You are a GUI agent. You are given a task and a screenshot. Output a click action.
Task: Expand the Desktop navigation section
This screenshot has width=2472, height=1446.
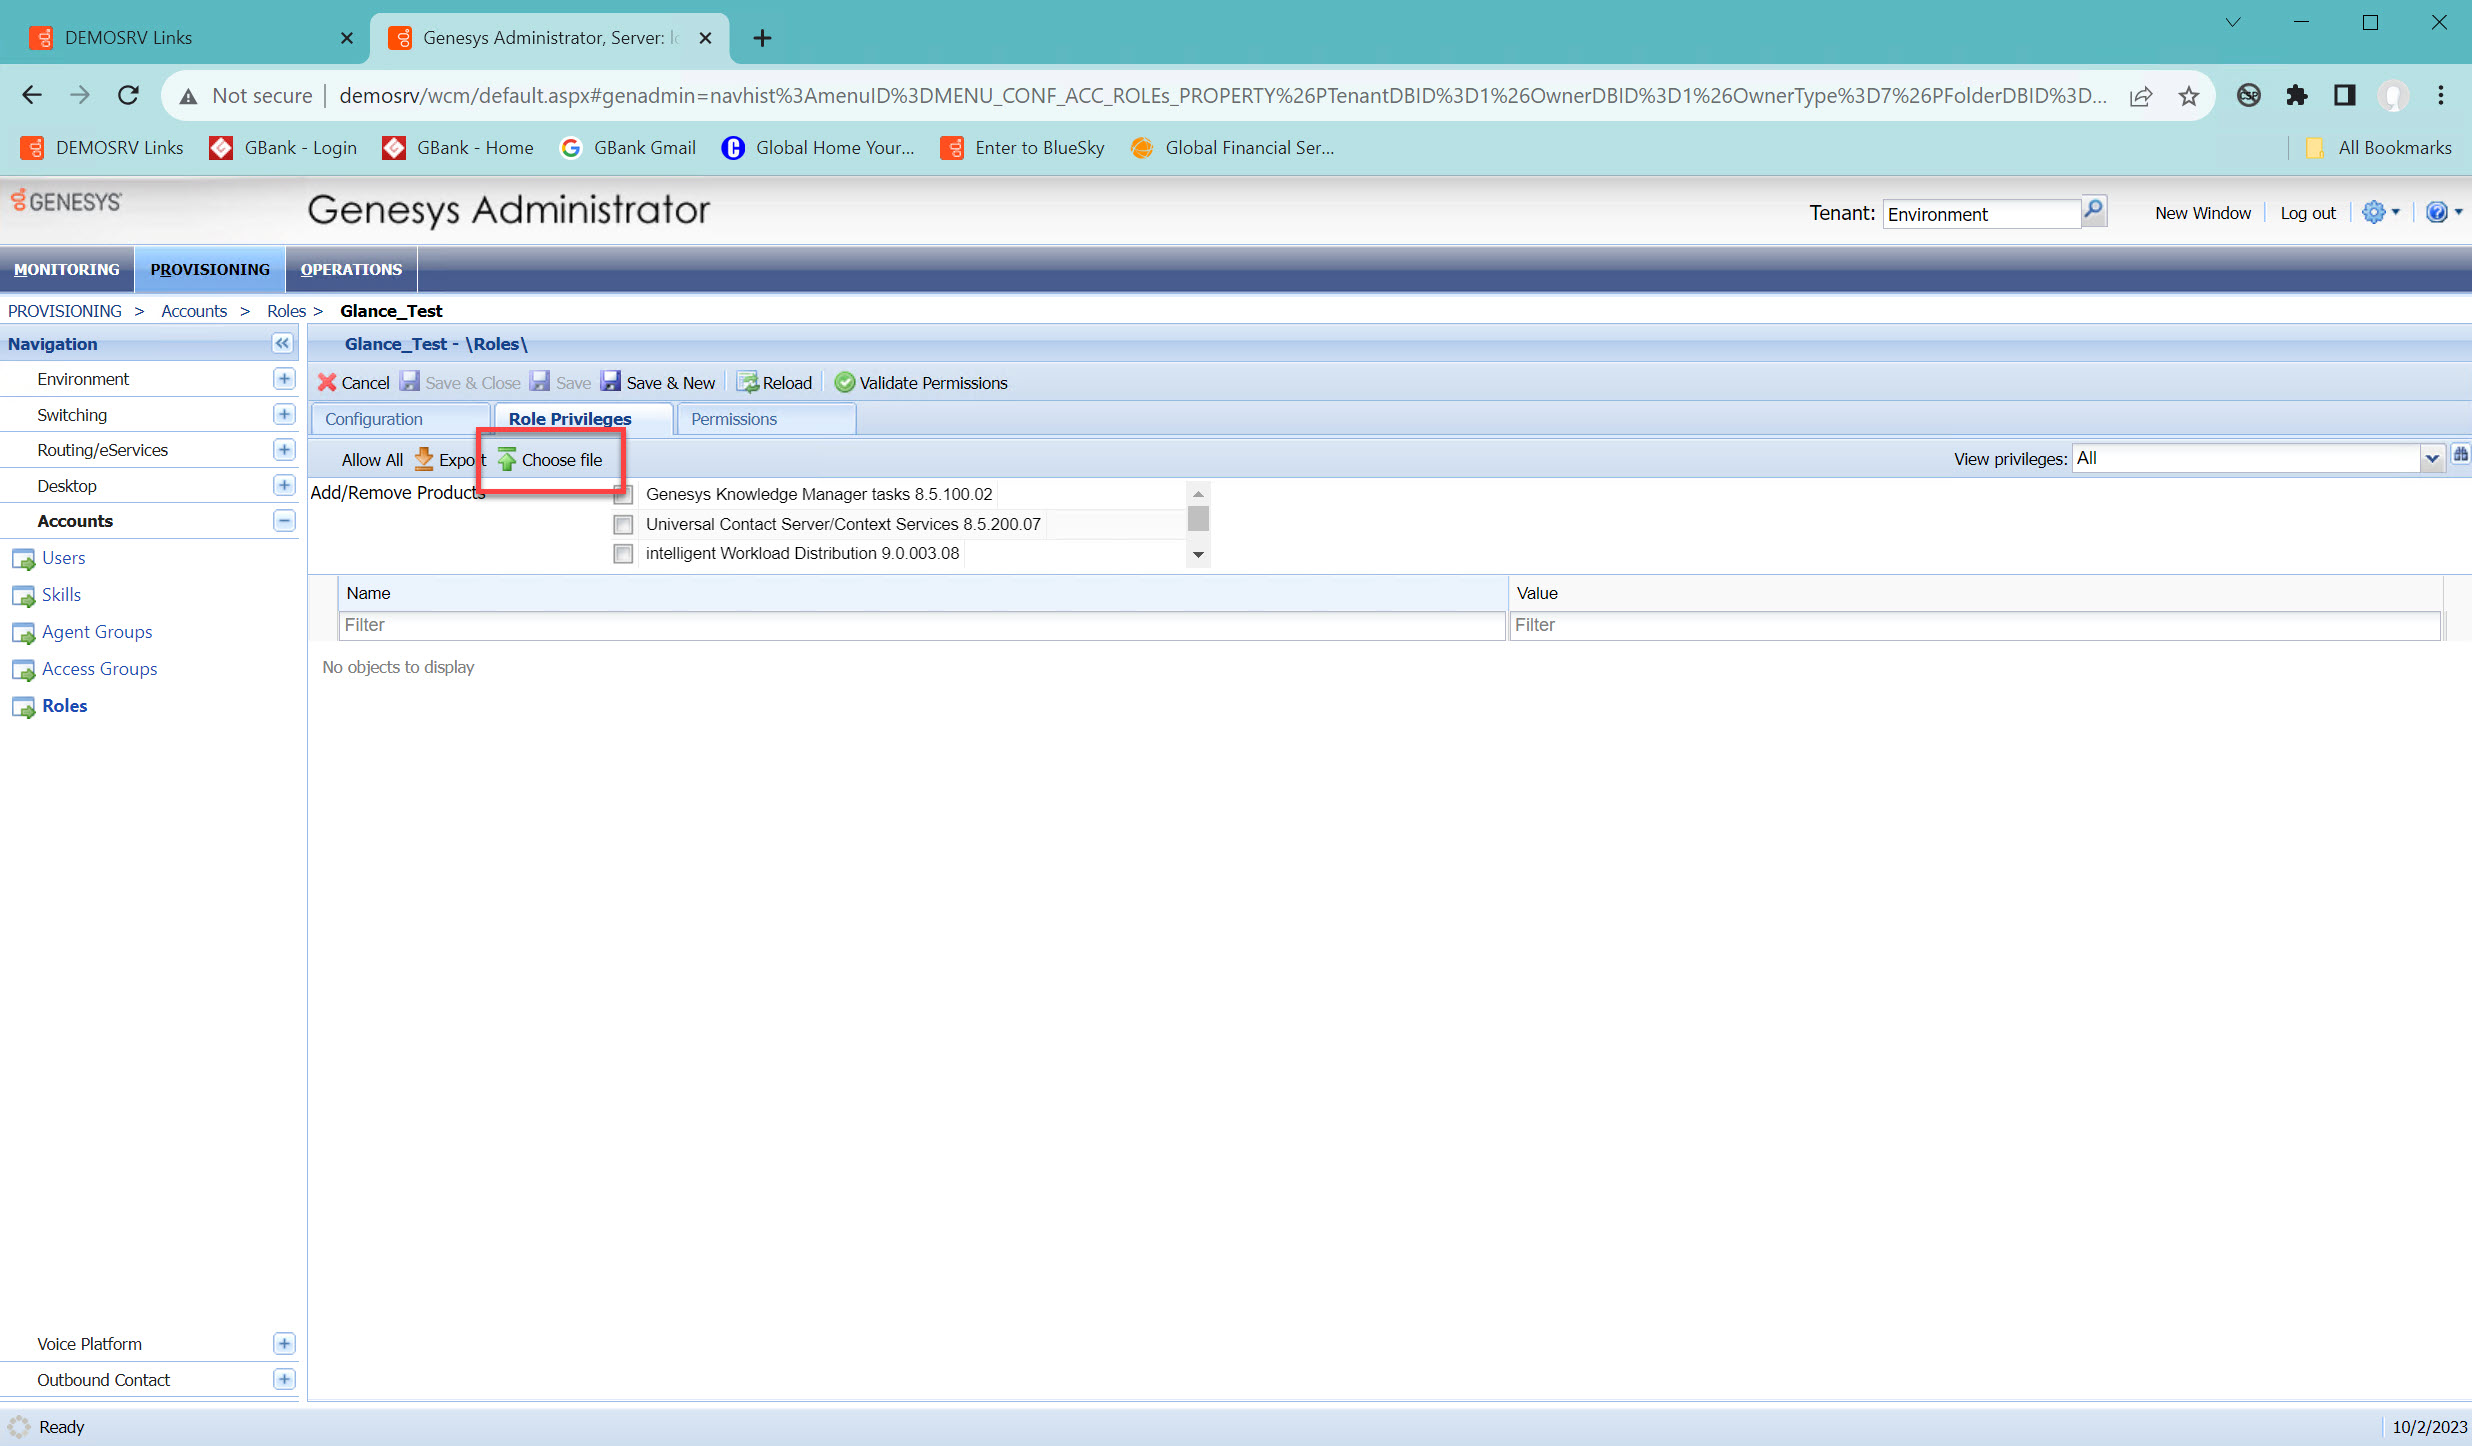pos(284,485)
